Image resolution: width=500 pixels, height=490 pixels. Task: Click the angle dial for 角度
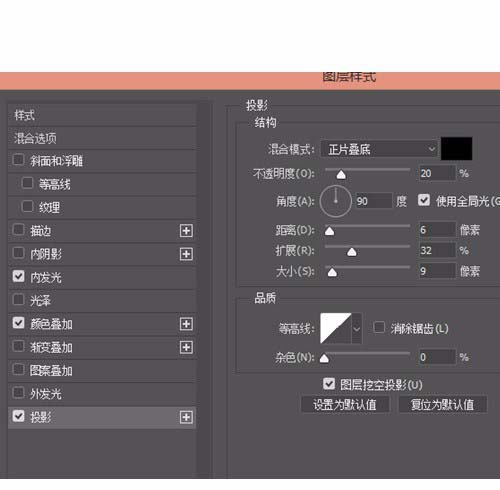(x=336, y=201)
